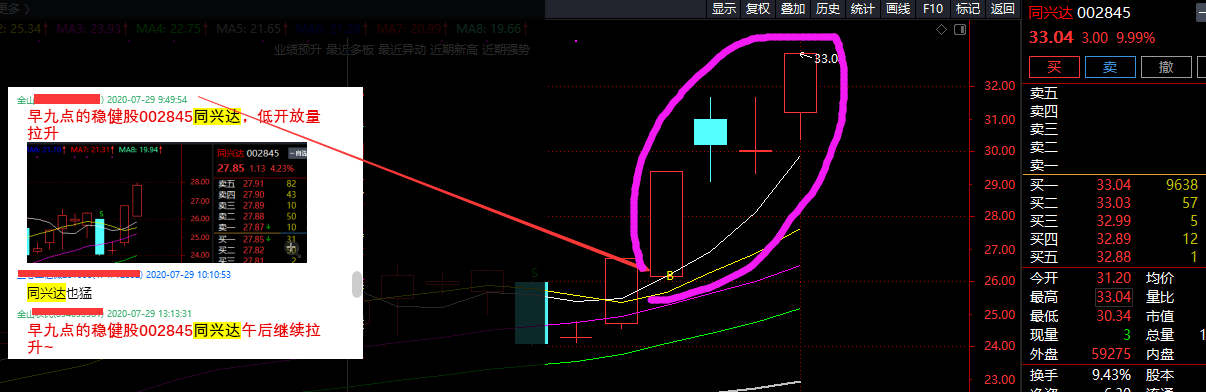
Task: Open the 历史 history menu
Action: (828, 9)
